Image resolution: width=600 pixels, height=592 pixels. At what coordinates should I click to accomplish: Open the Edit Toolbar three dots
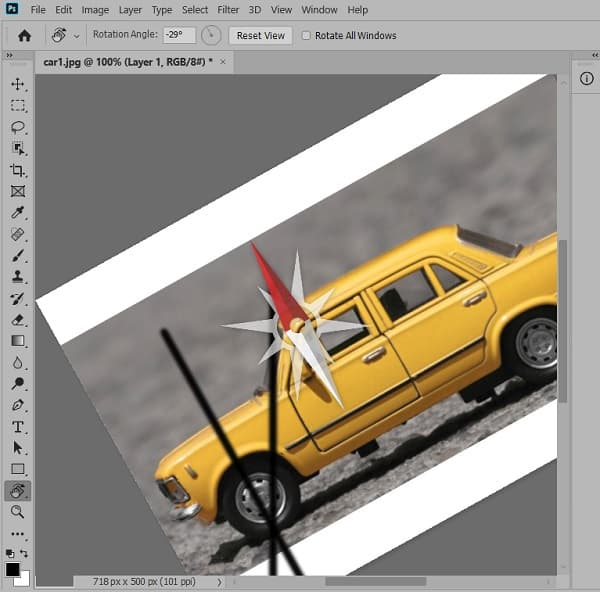(18, 533)
